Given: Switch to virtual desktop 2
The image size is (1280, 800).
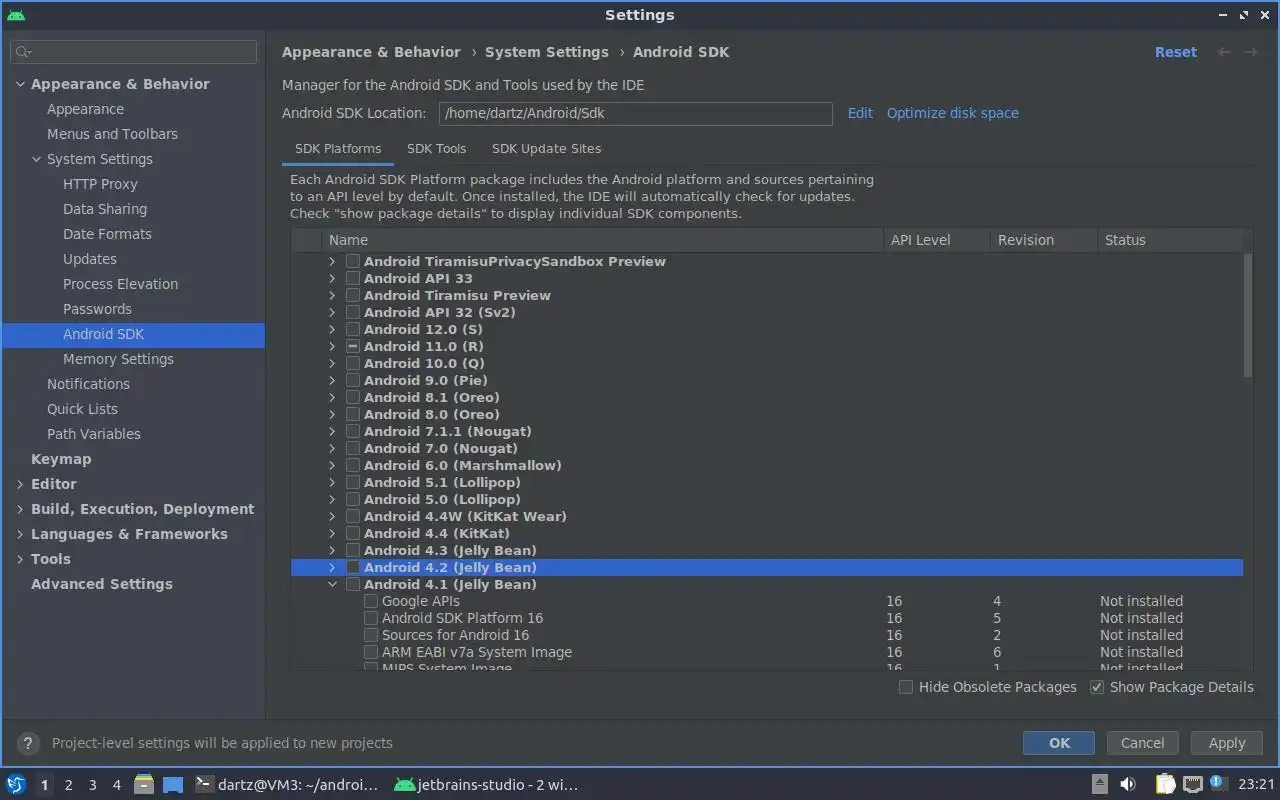Looking at the screenshot, I should [68, 785].
